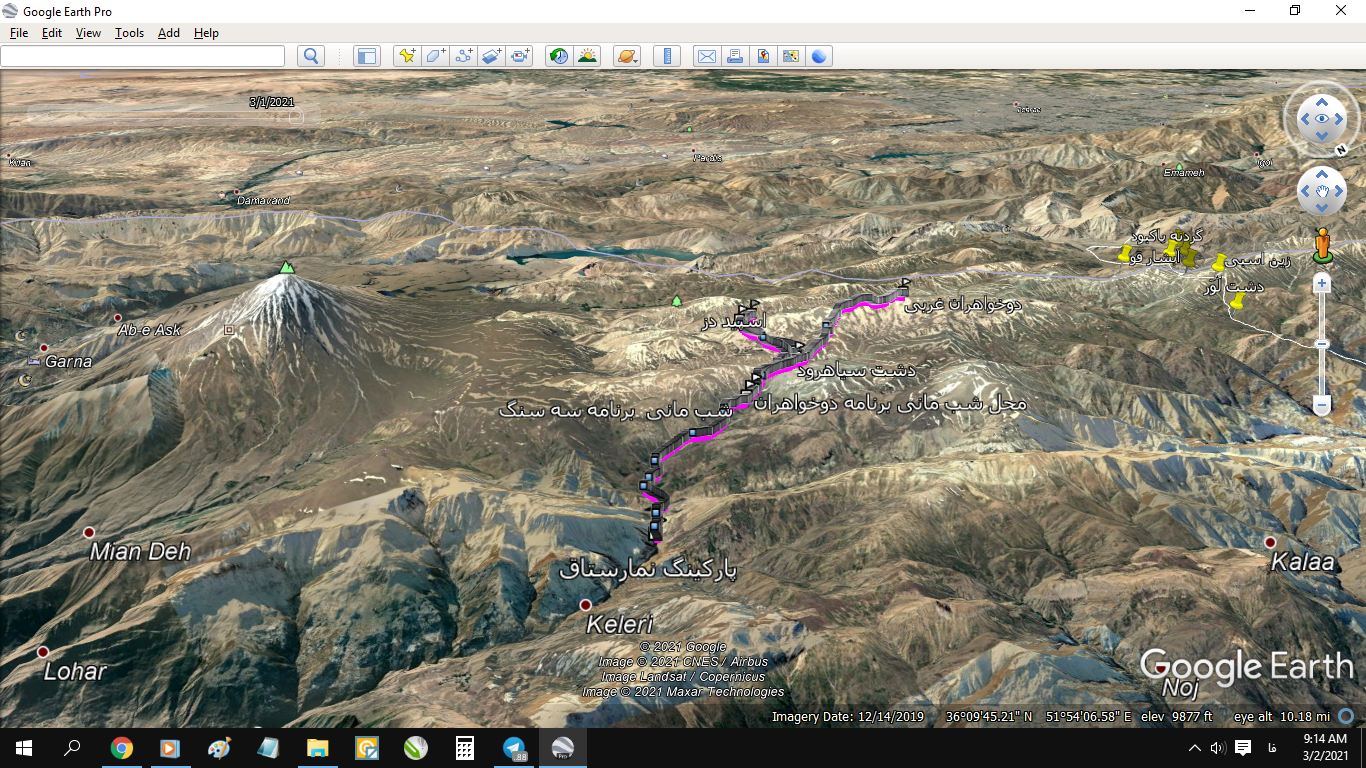Click in the search input field
Viewport: 1366px width, 768px height.
pos(142,56)
